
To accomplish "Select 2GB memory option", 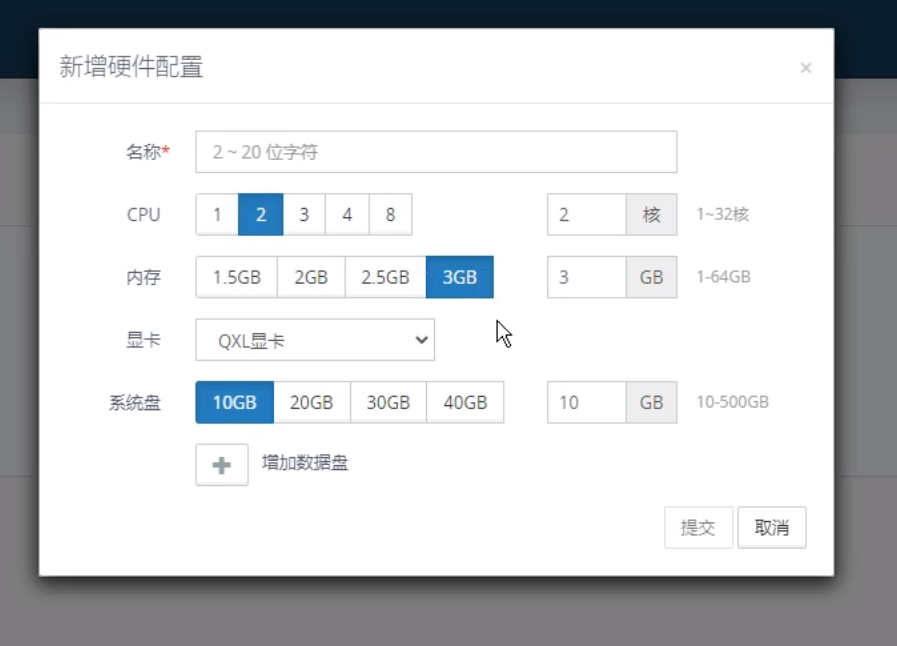I will point(311,278).
